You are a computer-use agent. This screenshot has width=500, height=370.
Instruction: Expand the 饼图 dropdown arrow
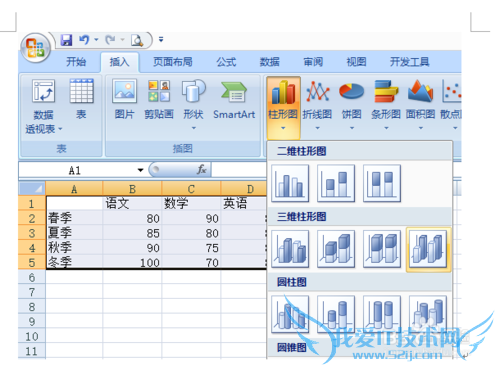point(352,128)
